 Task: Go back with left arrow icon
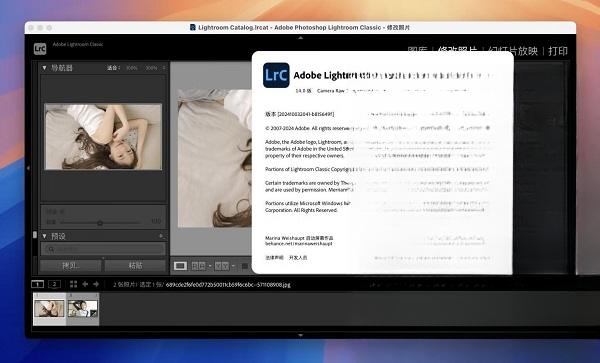(85, 284)
